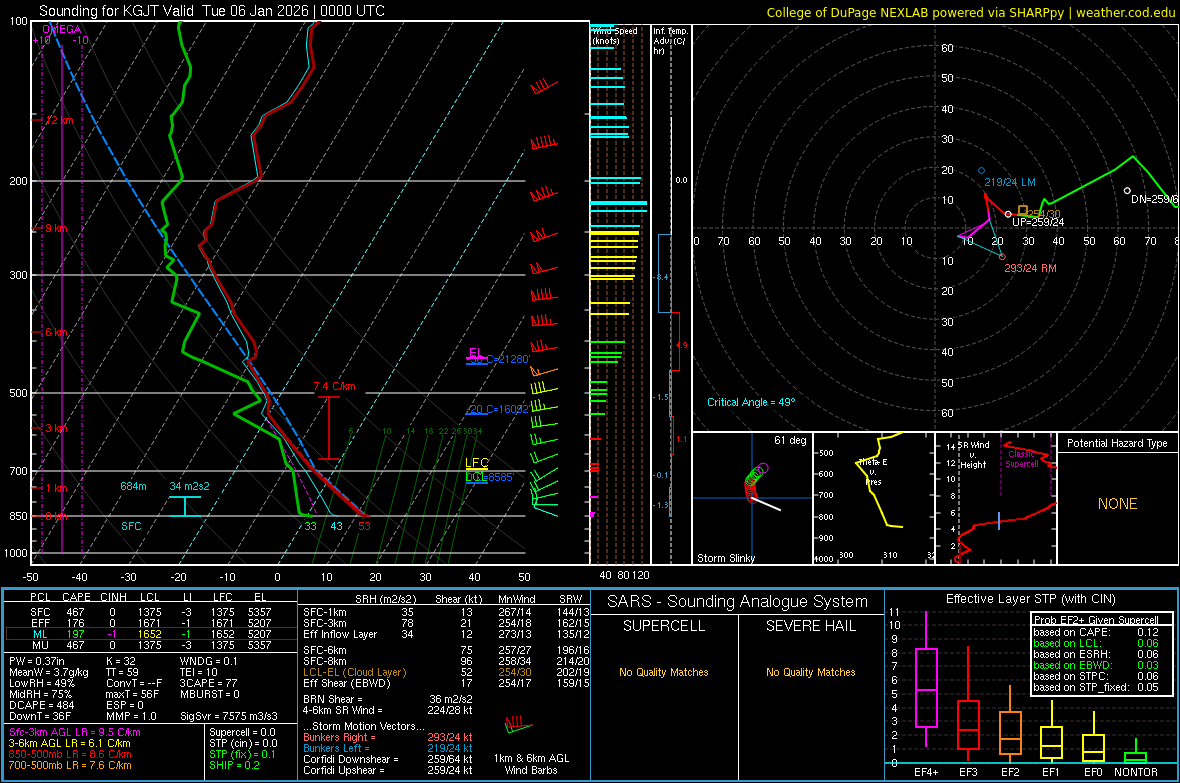The width and height of the screenshot is (1180, 783).
Task: Click the Effective Layer STP (with CIN) title
Action: [x=1030, y=599]
